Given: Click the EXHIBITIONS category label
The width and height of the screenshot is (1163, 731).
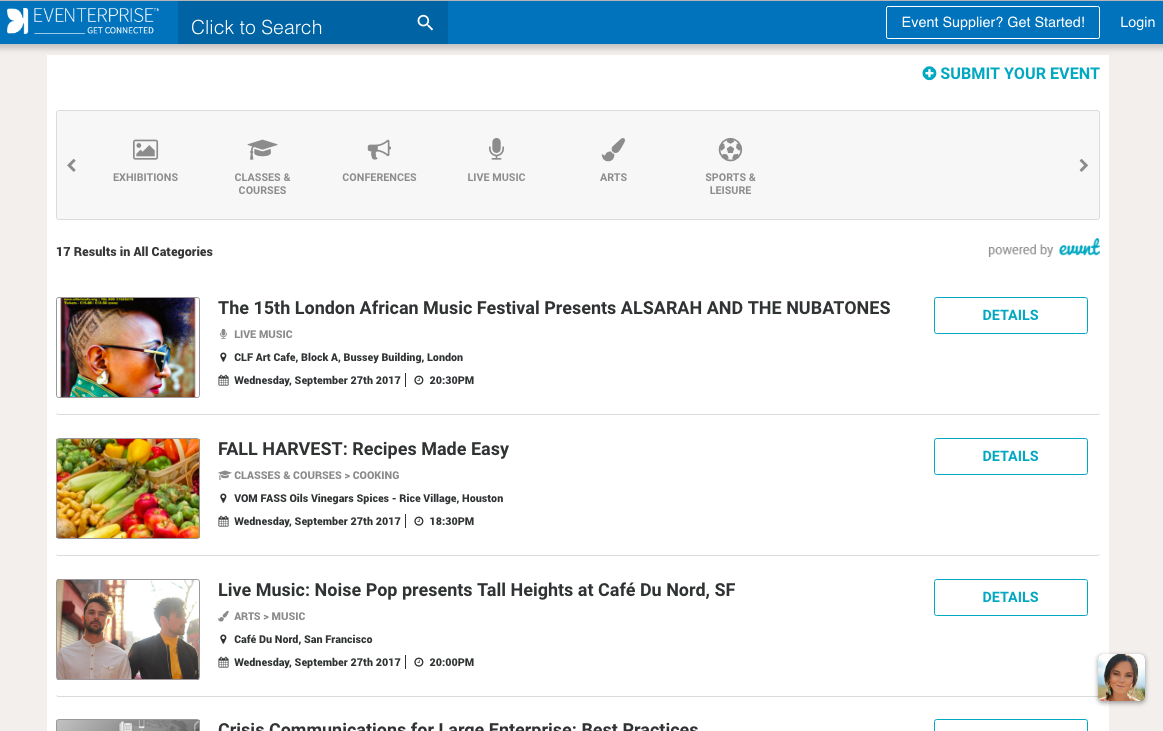Looking at the screenshot, I should click(x=145, y=177).
